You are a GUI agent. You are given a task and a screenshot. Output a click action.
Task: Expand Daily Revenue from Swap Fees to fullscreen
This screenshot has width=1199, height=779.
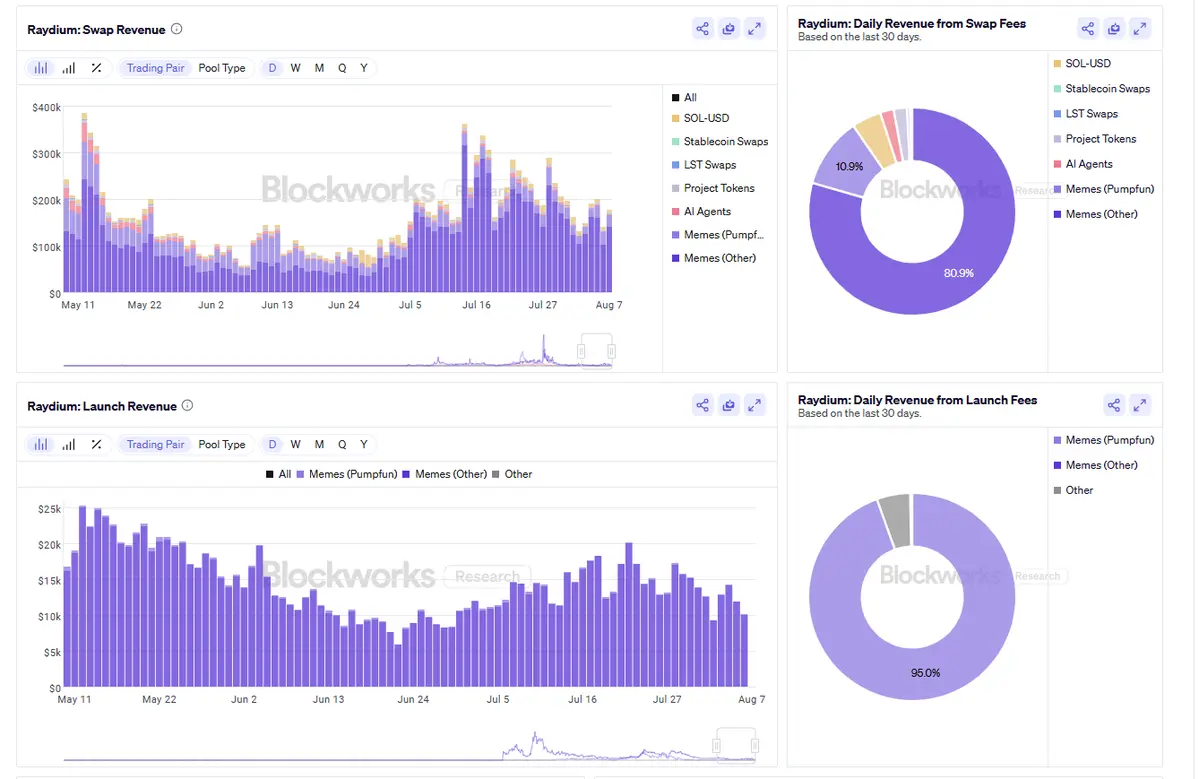click(1139, 29)
